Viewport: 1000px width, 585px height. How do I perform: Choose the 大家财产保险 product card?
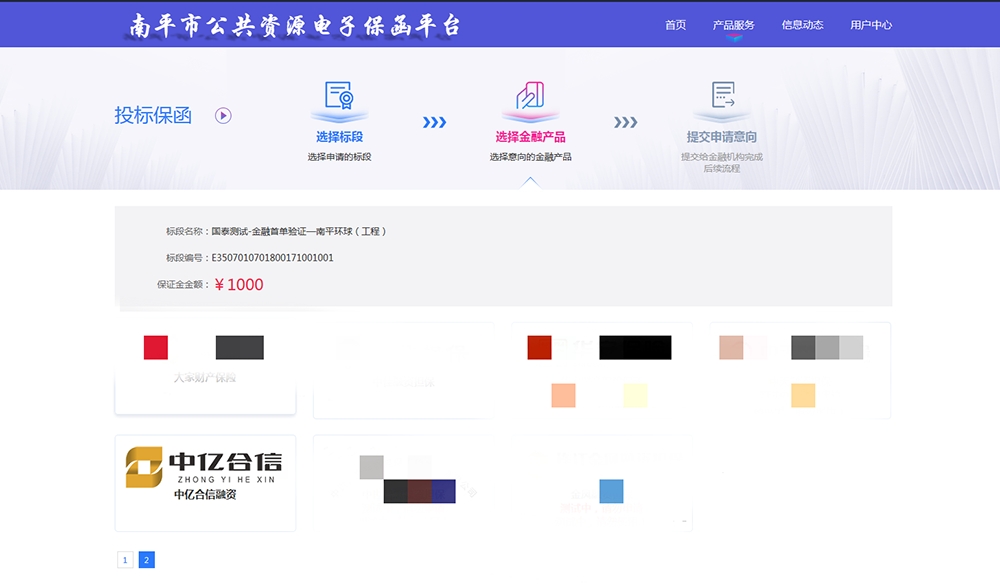[205, 369]
